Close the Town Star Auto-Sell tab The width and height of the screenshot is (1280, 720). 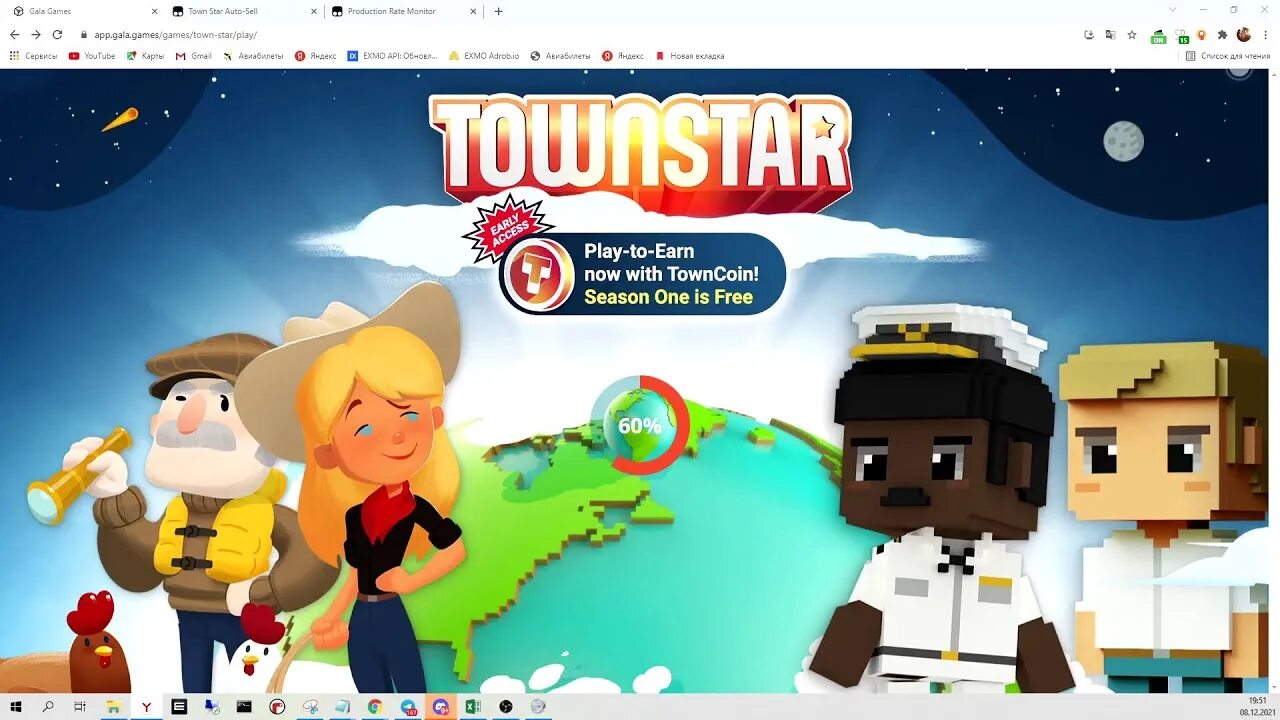tap(313, 11)
